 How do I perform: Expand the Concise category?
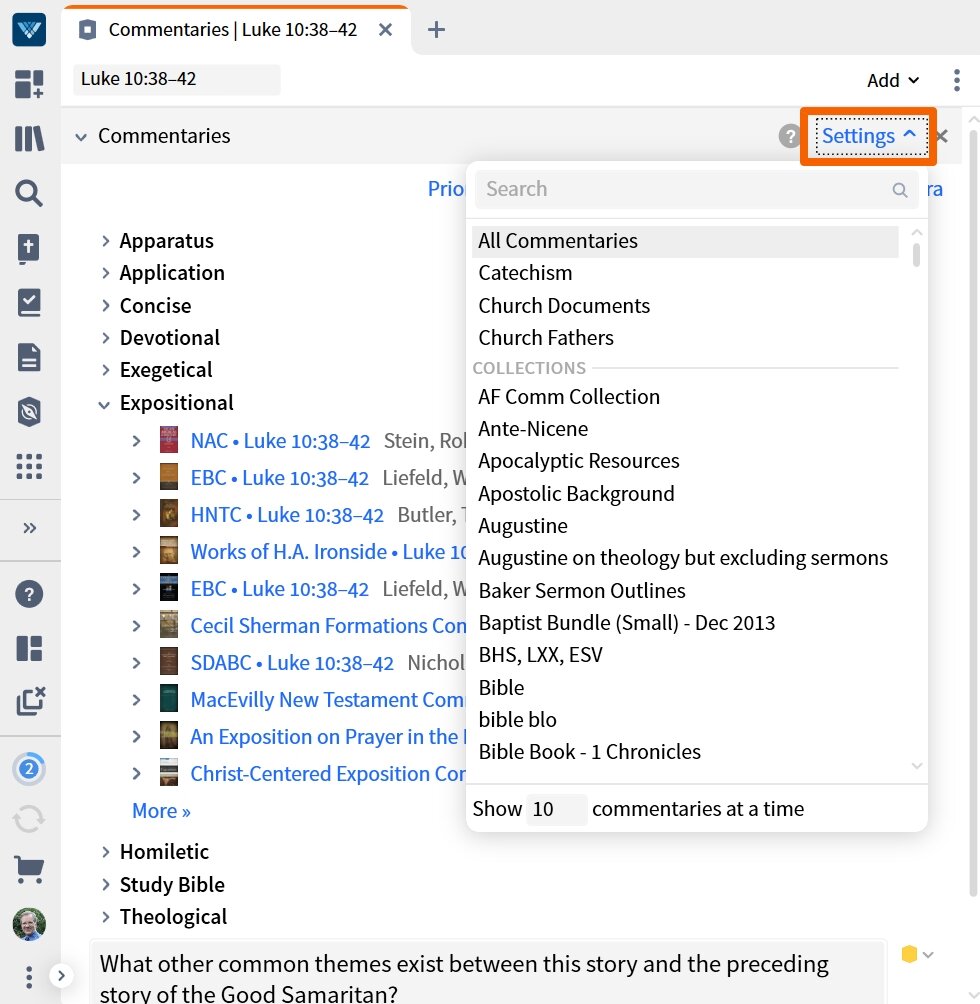click(106, 305)
